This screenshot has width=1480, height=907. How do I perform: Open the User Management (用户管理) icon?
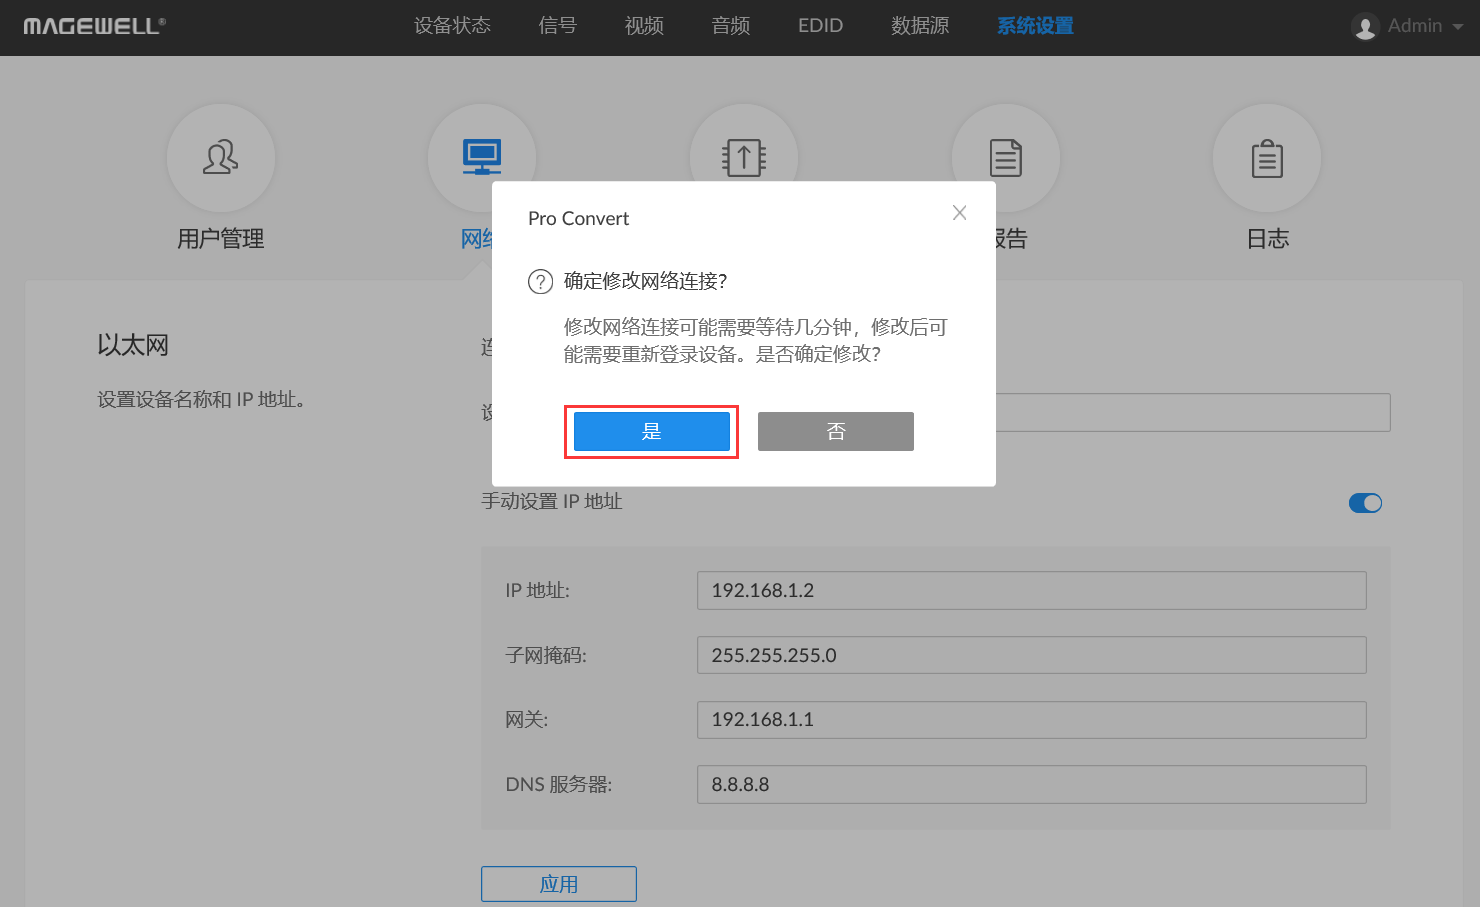(221, 158)
